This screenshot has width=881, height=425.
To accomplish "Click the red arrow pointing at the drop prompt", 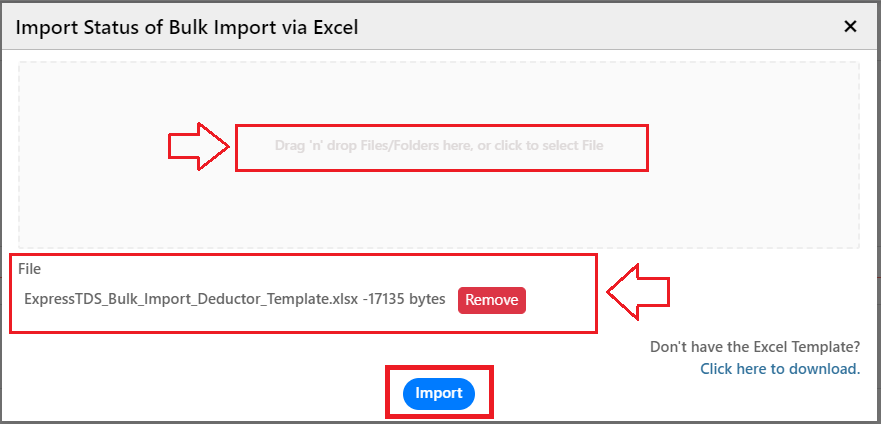I will [199, 147].
